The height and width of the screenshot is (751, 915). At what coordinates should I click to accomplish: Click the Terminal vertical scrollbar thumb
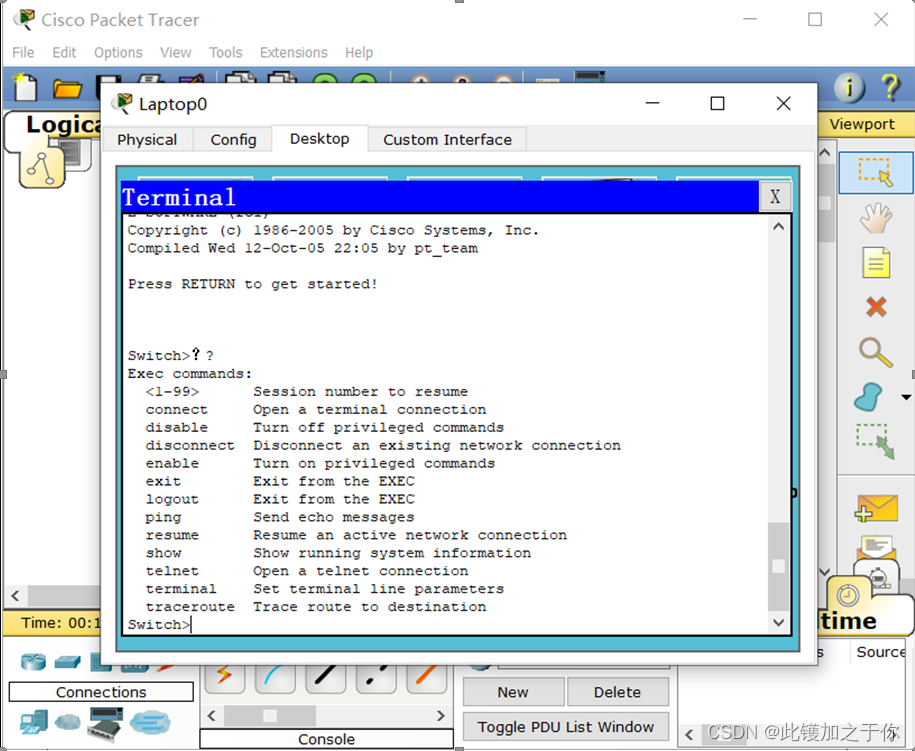[x=778, y=566]
